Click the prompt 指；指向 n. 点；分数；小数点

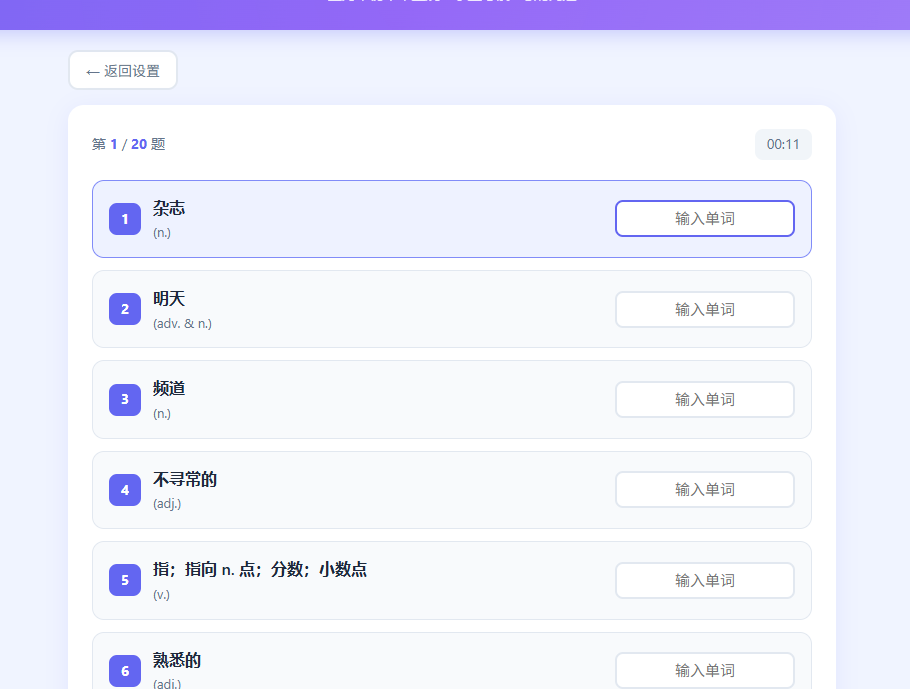(260, 570)
